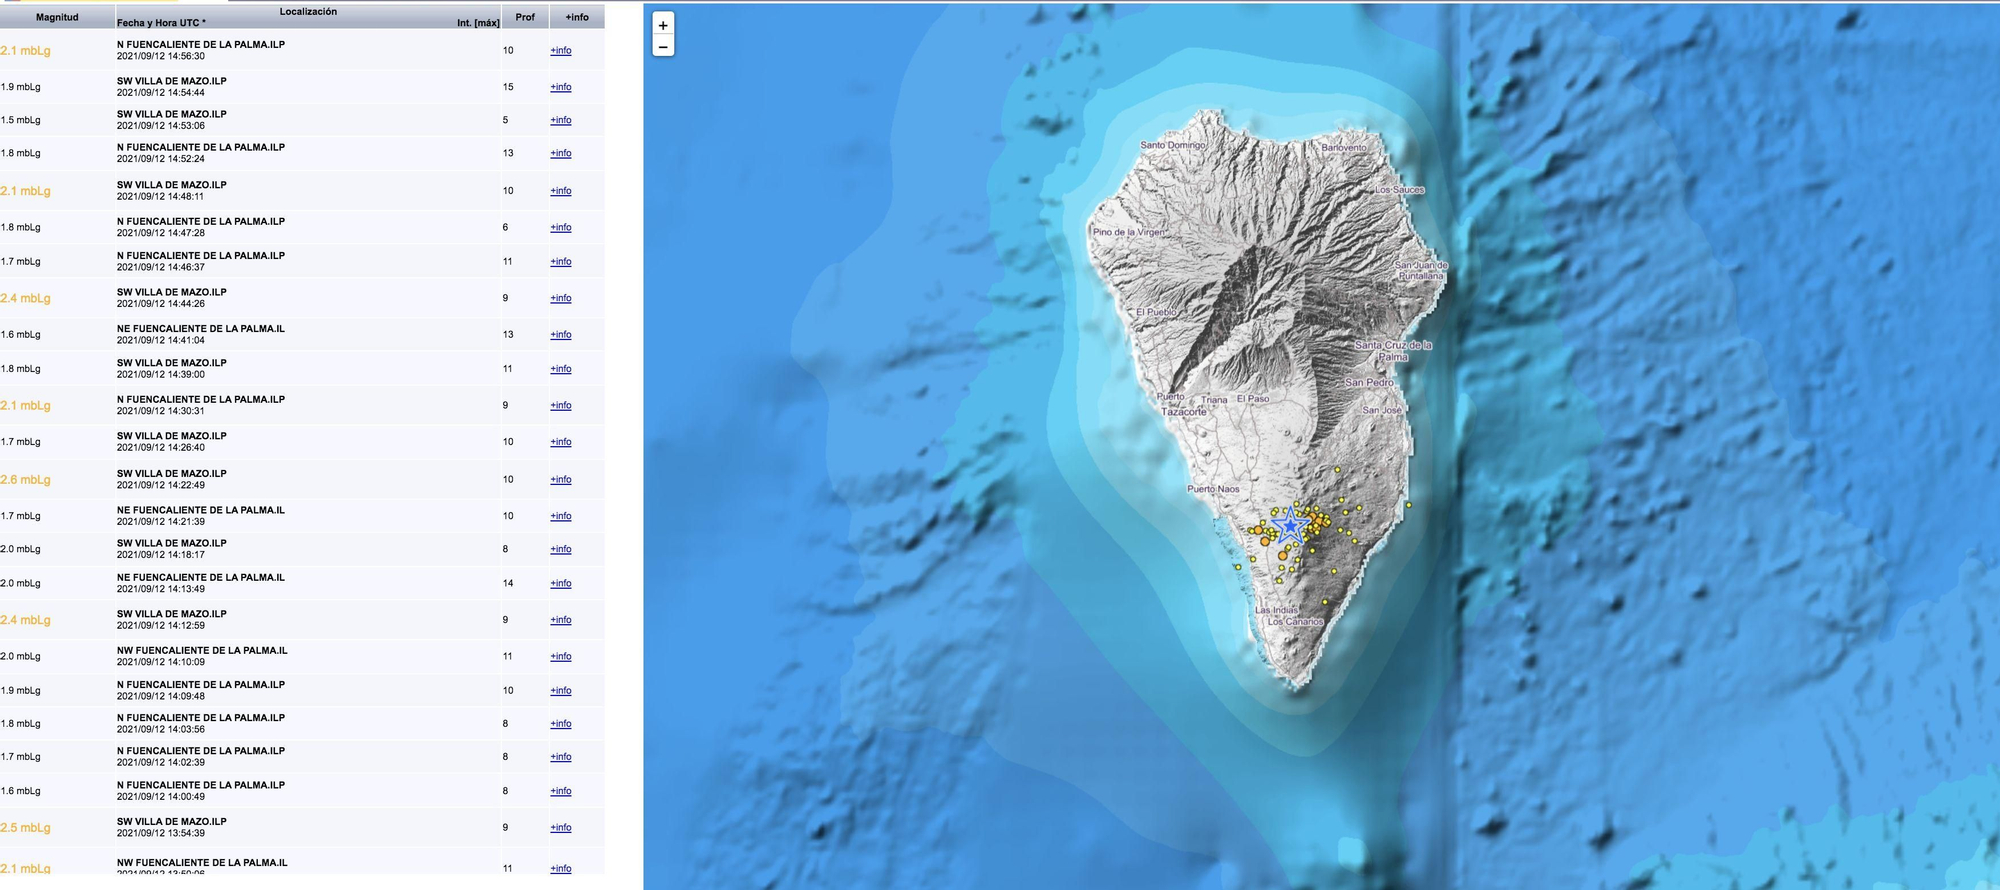2000x890 pixels.
Task: Click Barlovento label on map
Action: (1344, 147)
